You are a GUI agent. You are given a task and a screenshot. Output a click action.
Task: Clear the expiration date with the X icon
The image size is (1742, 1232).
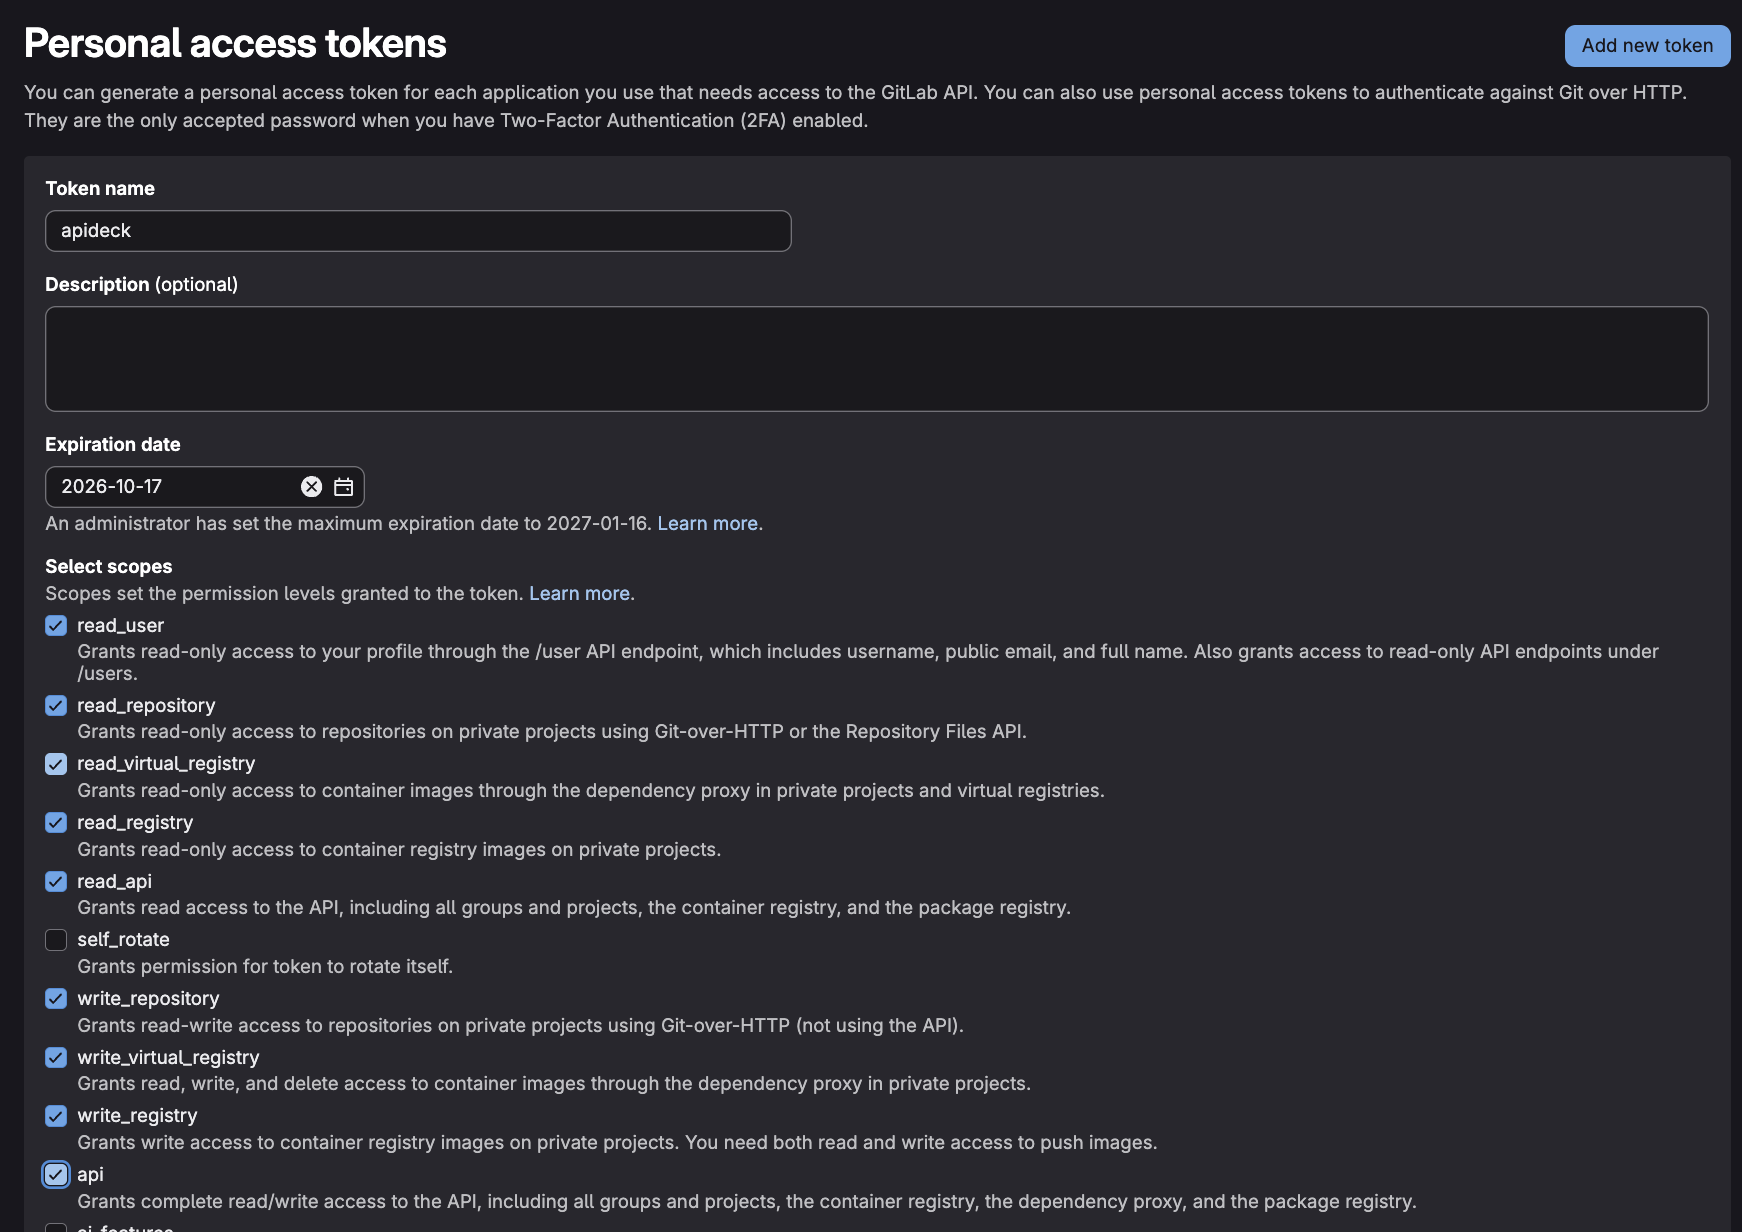310,487
